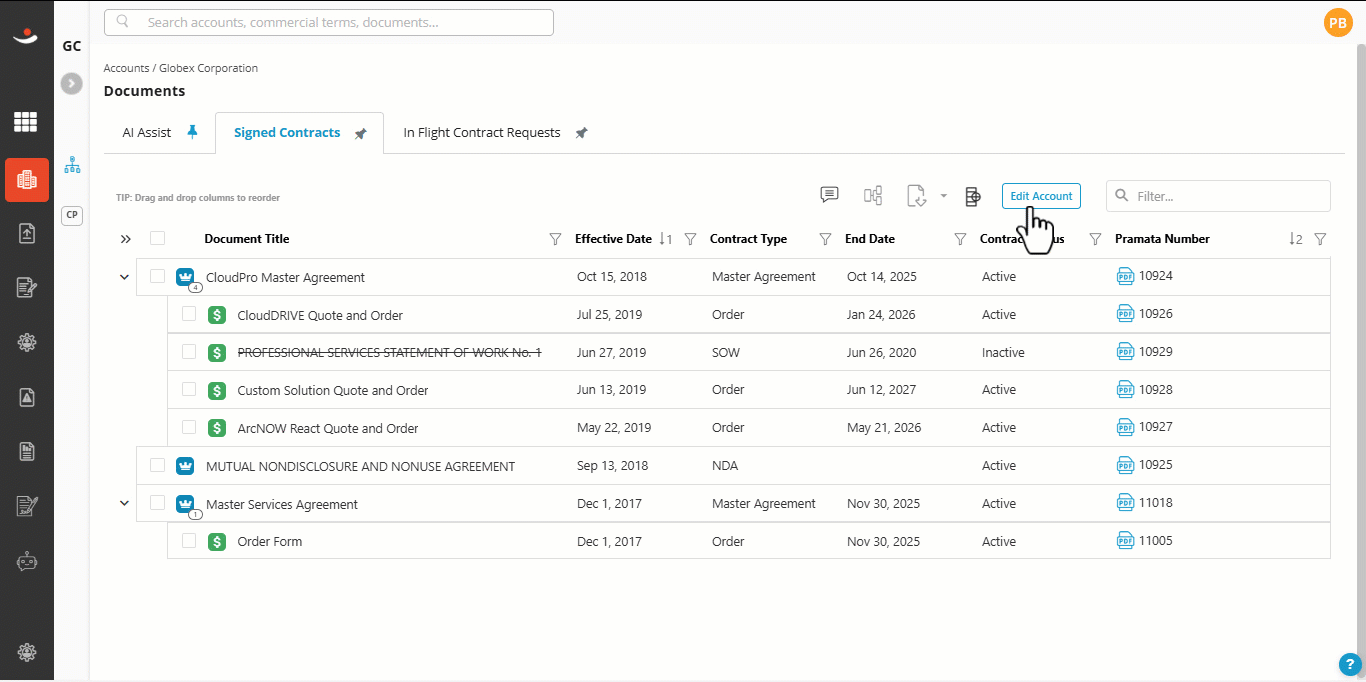Click the Contract Type column header
This screenshot has width=1366, height=682.
click(748, 239)
